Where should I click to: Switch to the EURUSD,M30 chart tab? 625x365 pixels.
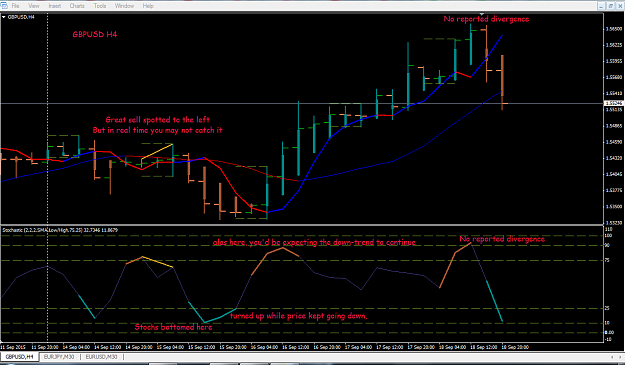(x=101, y=357)
